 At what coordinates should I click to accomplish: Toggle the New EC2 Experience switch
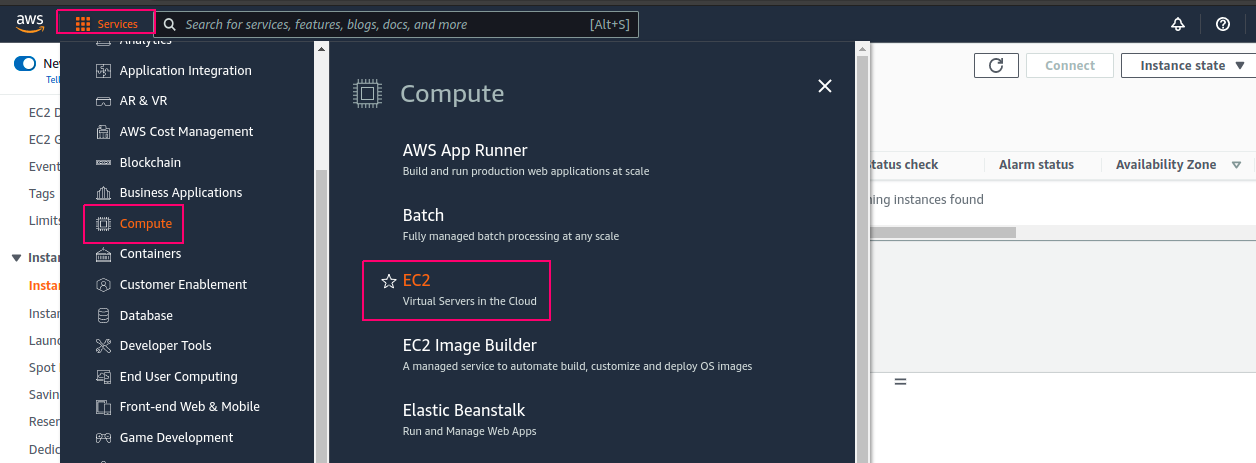click(25, 64)
